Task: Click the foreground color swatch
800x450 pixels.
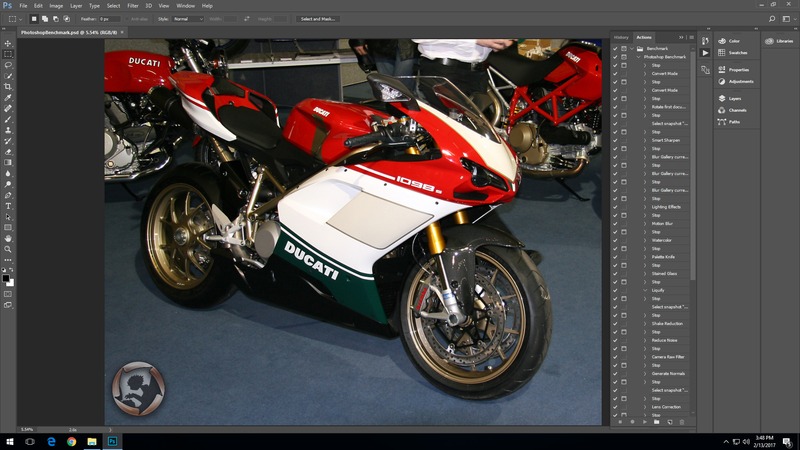Action: pyautogui.click(x=7, y=279)
